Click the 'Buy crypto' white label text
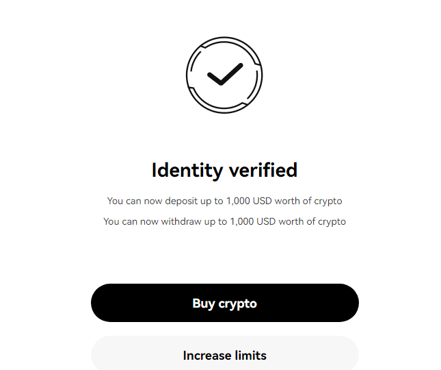This screenshot has width=441, height=370. 225,304
